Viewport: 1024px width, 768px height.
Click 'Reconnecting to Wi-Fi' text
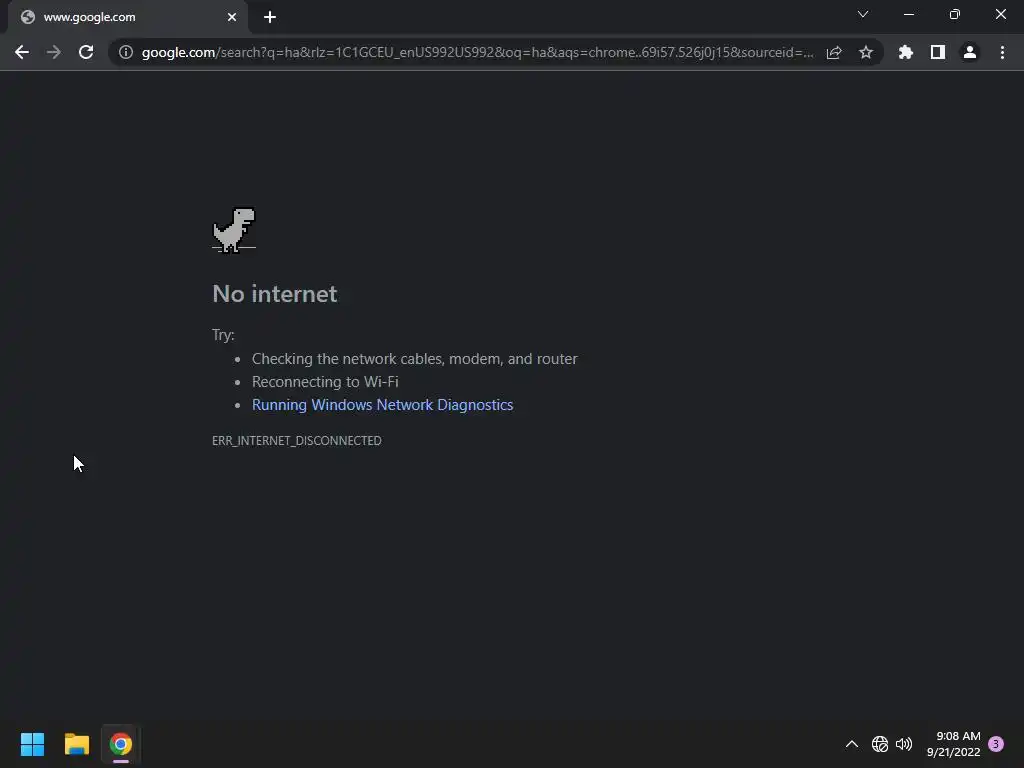click(x=325, y=381)
